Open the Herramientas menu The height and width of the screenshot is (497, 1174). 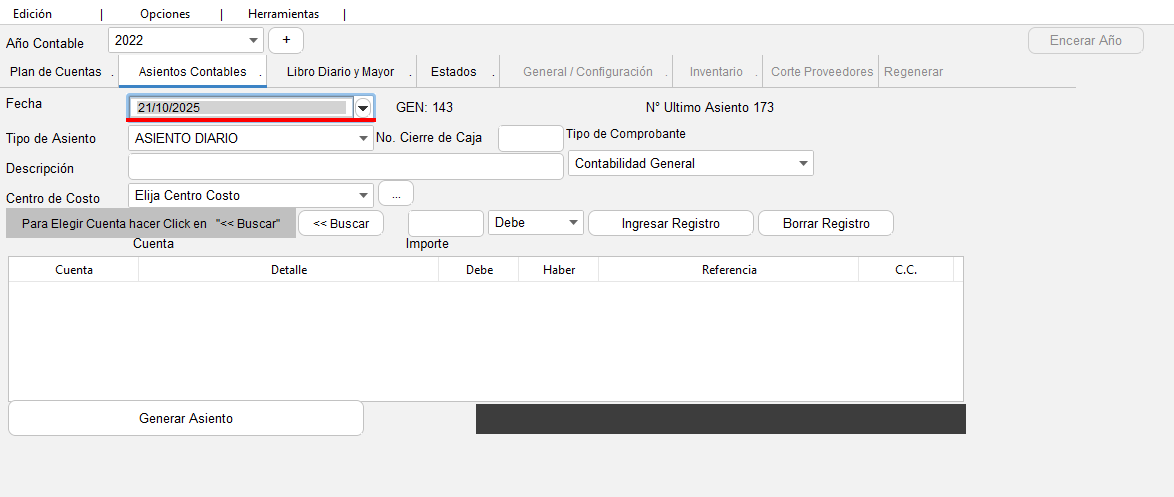(x=283, y=14)
